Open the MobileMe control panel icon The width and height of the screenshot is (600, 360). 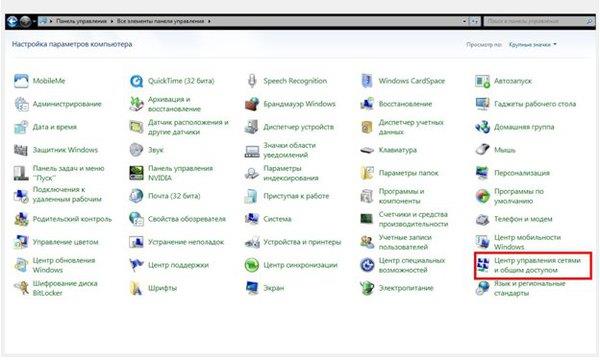pos(21,81)
